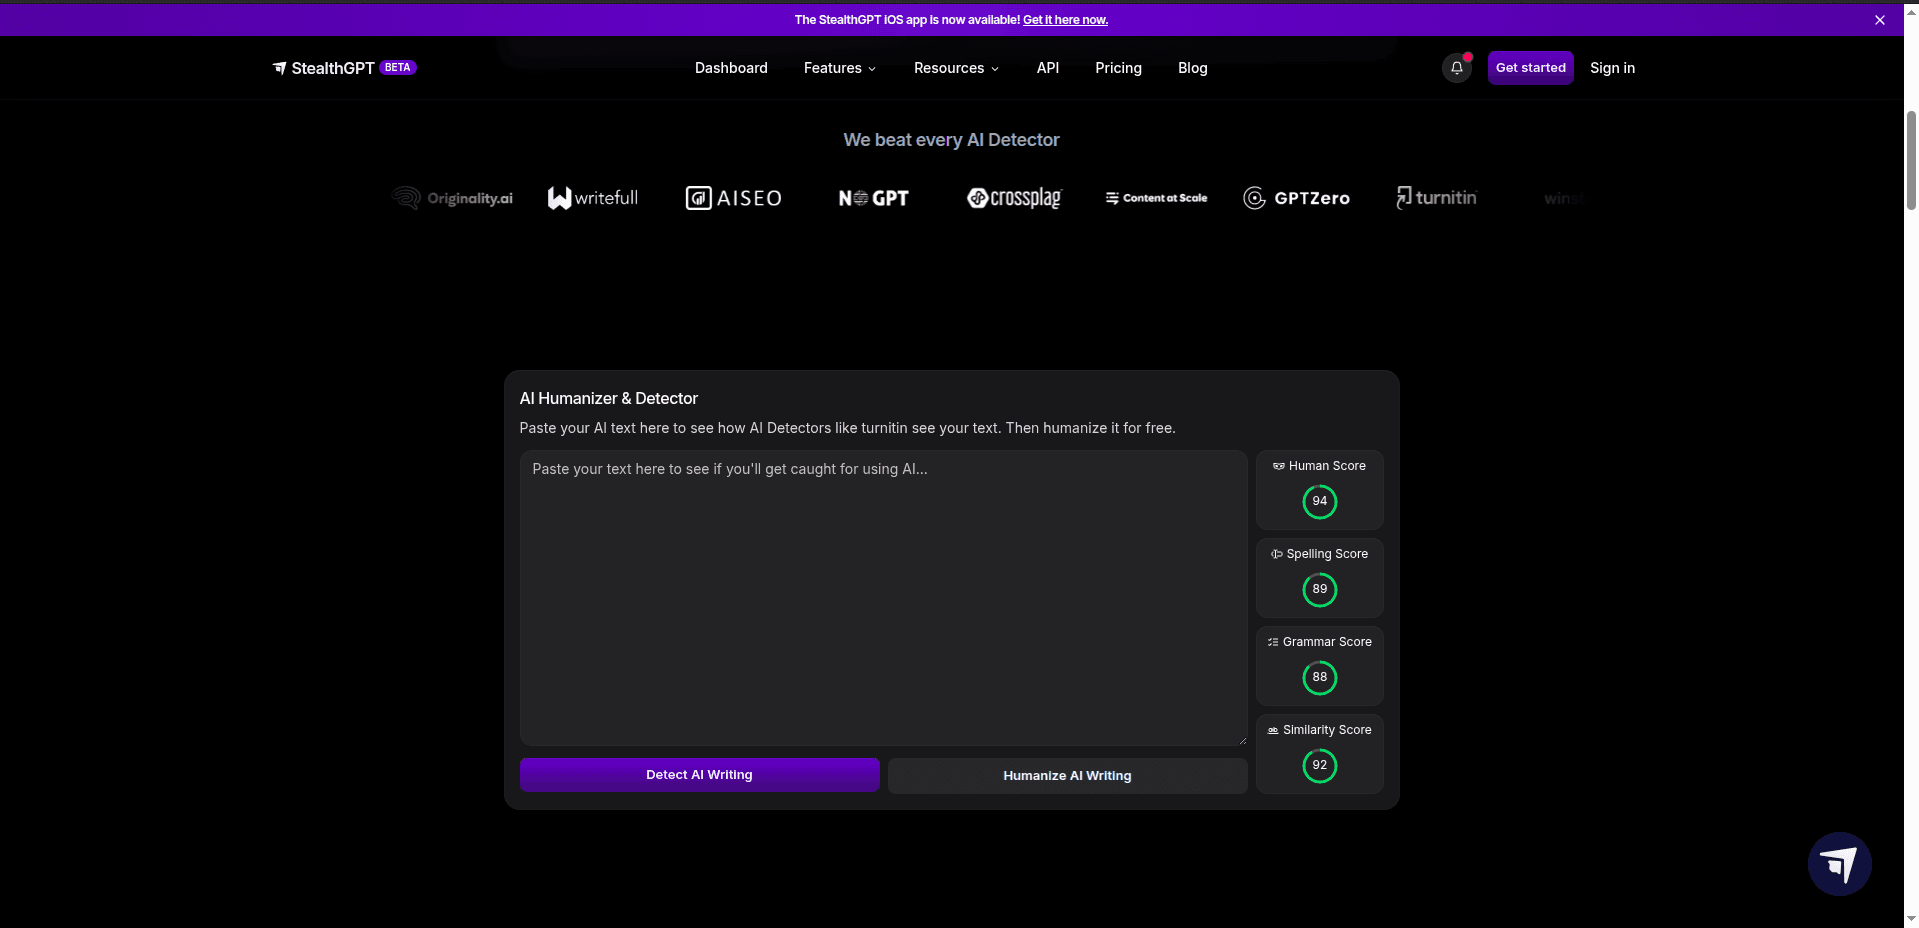Click the 'AI Humanizer & Detector' title
This screenshot has height=928, width=1919.
[x=609, y=398]
